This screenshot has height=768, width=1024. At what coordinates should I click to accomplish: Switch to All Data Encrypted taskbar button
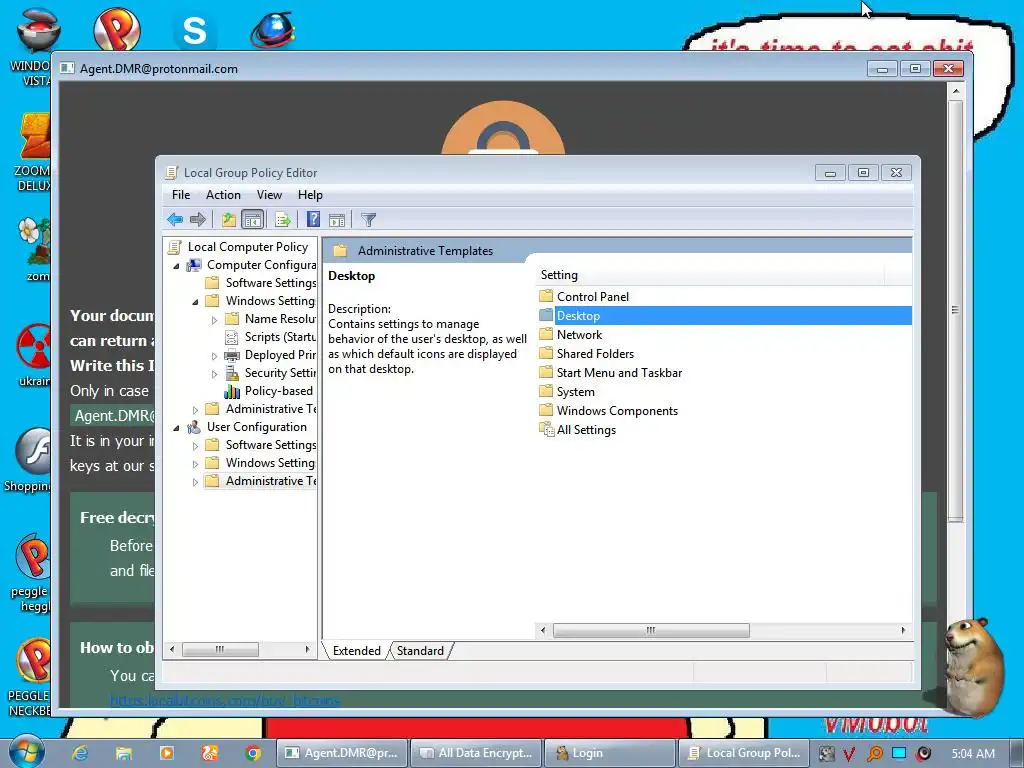477,753
